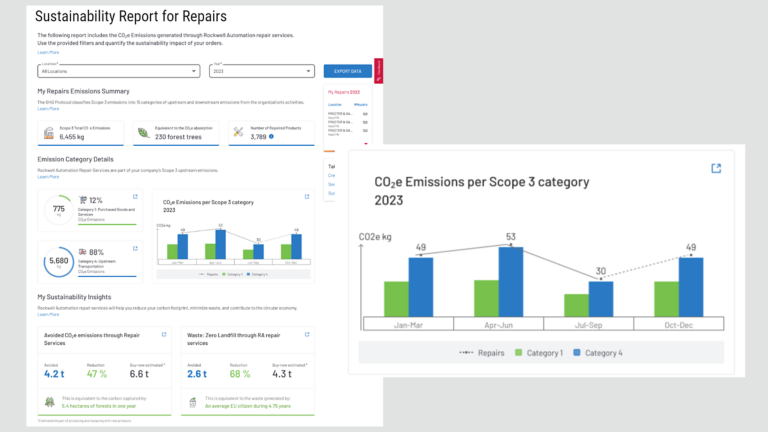Click the truck icon next to 88%
The height and width of the screenshot is (432, 768).
point(83,252)
